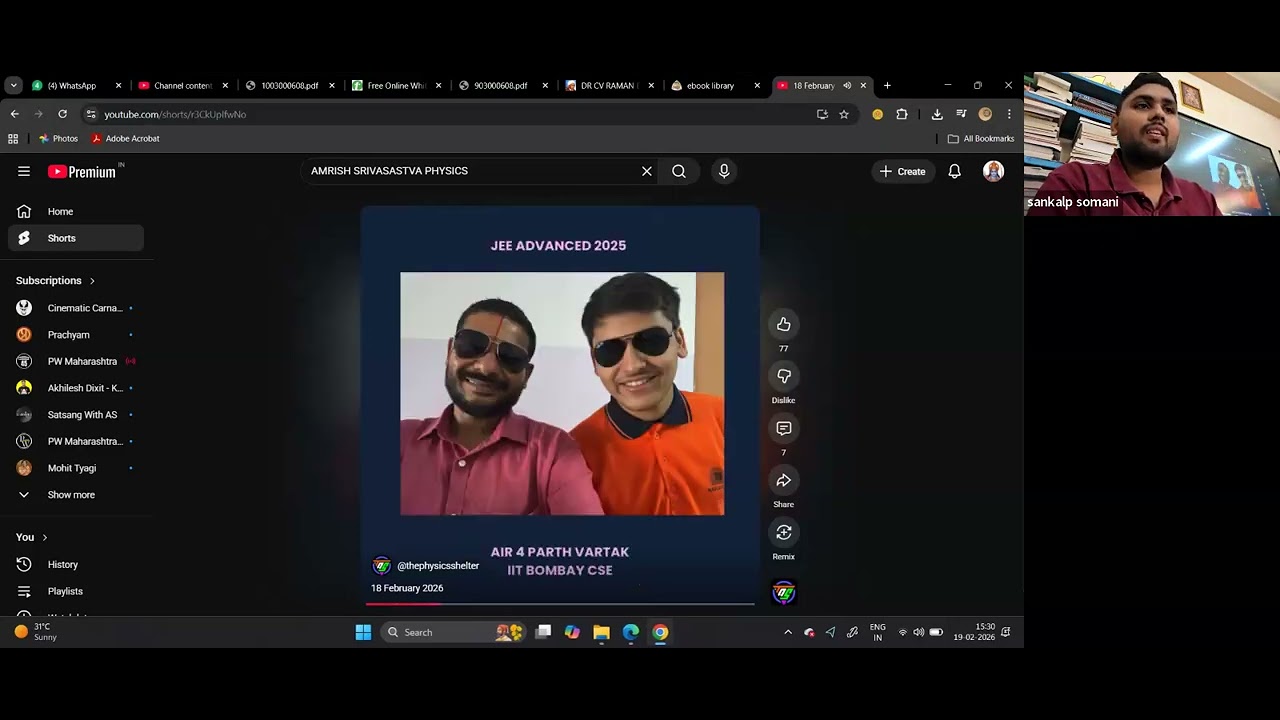This screenshot has width=1280, height=720.
Task: Open the Short's comments
Action: (x=784, y=428)
